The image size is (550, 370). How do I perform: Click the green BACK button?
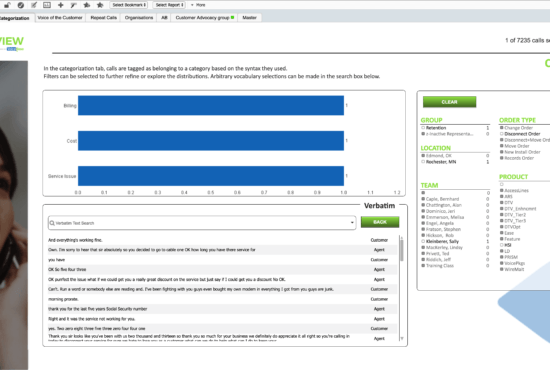380,222
